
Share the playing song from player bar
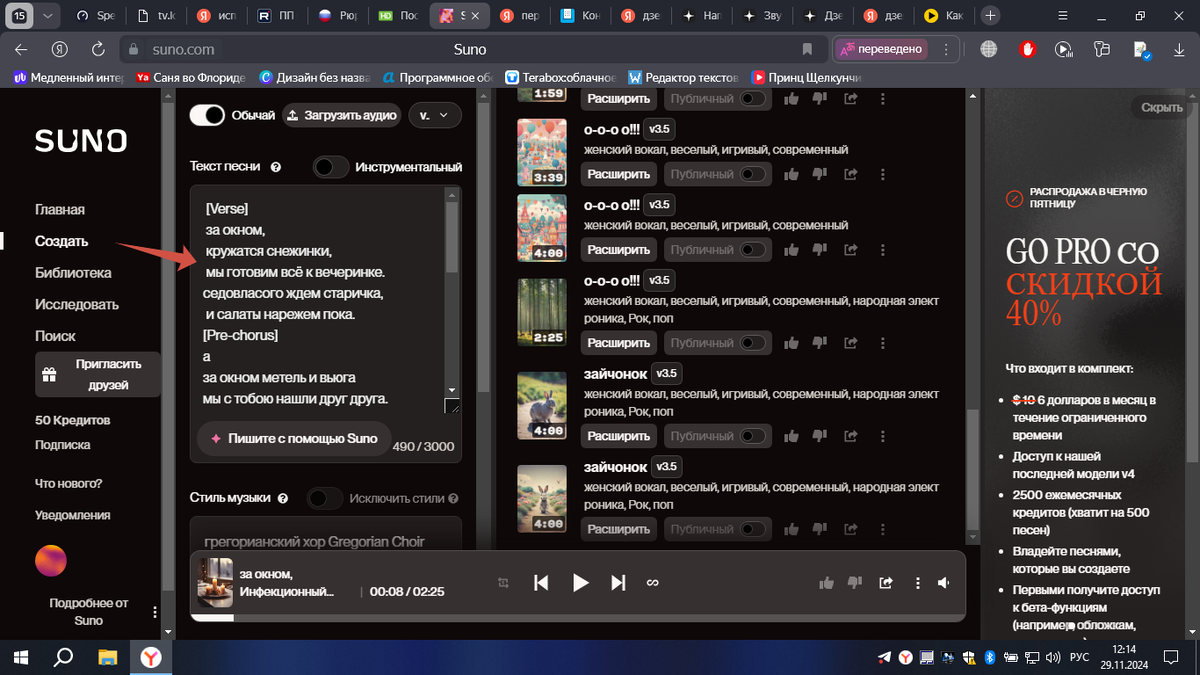click(886, 583)
